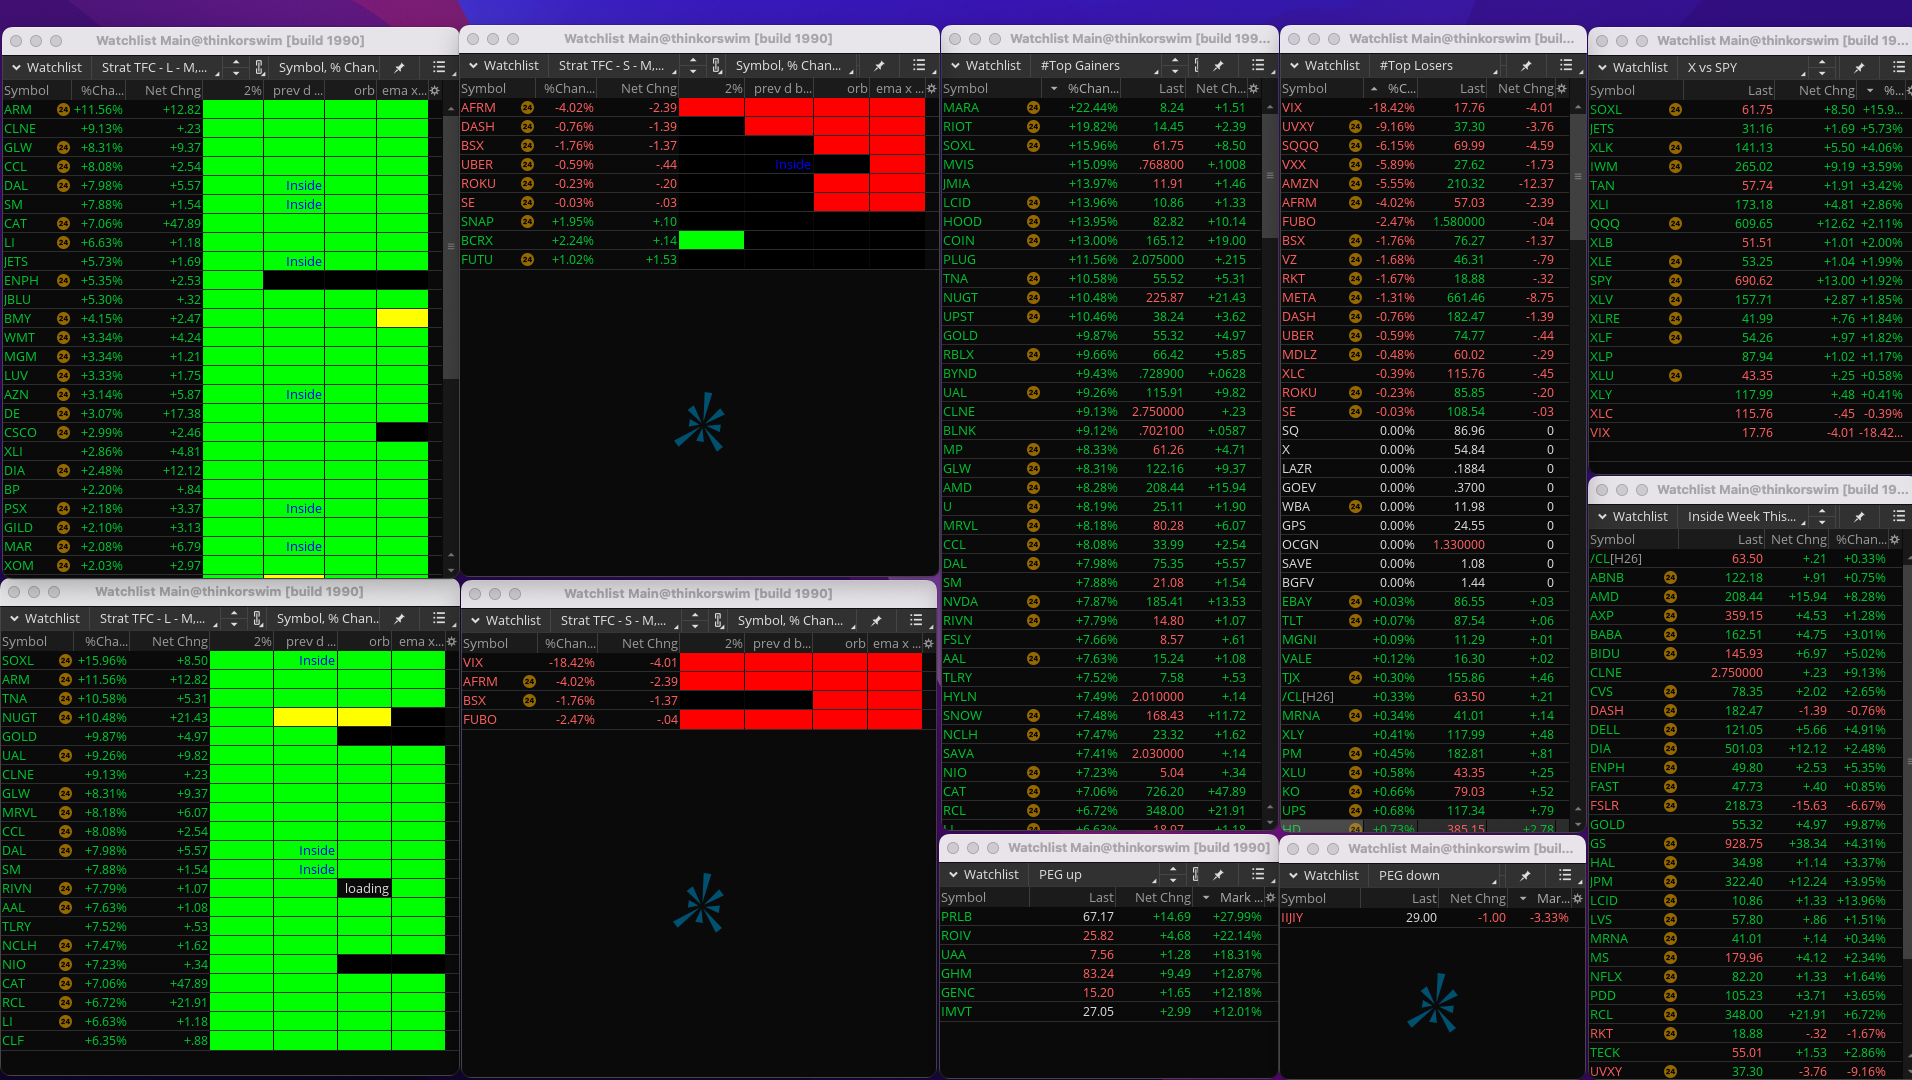This screenshot has height=1080, width=1912.
Task: Open list actions menu in Inside Week watchlist
Action: point(1898,517)
